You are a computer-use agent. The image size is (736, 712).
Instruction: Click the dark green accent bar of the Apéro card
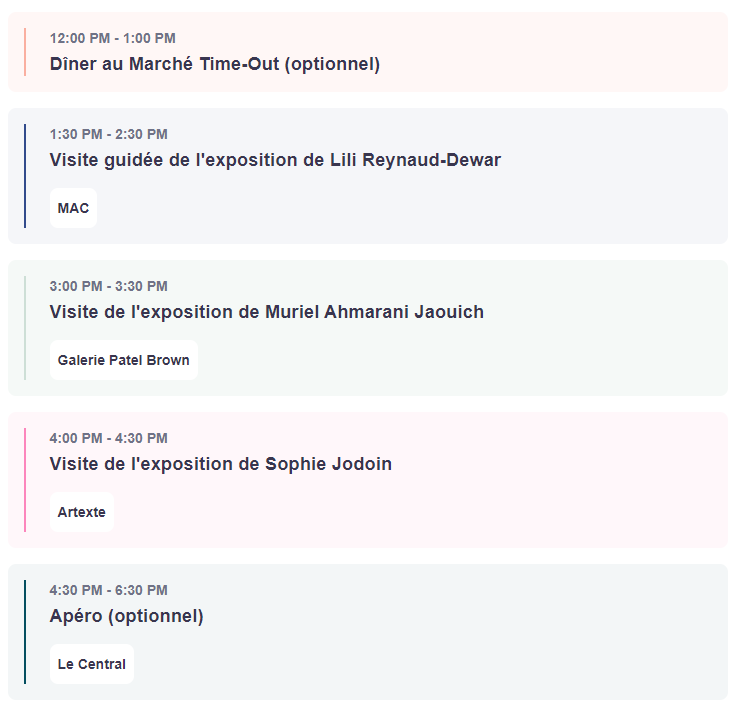point(25,632)
